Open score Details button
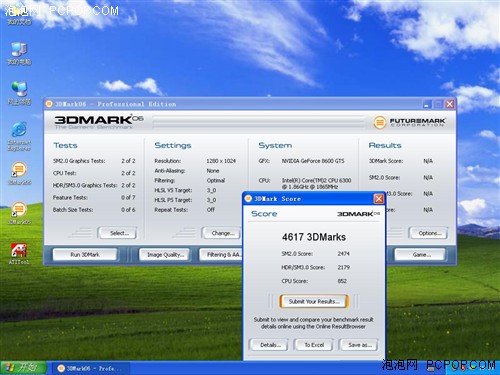The height and width of the screenshot is (375, 500). [x=269, y=345]
